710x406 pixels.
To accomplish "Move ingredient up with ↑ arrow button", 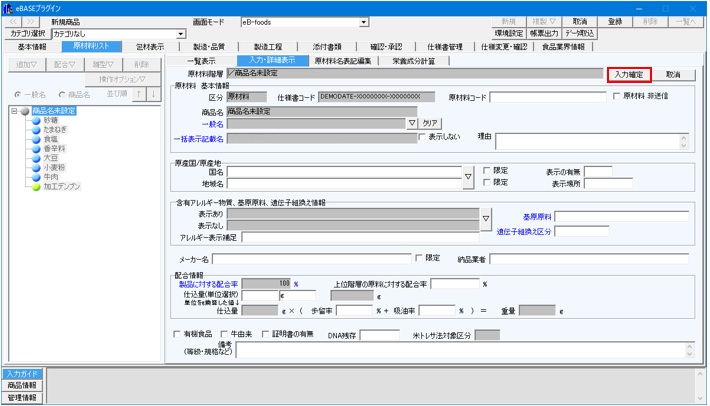I will pos(139,94).
